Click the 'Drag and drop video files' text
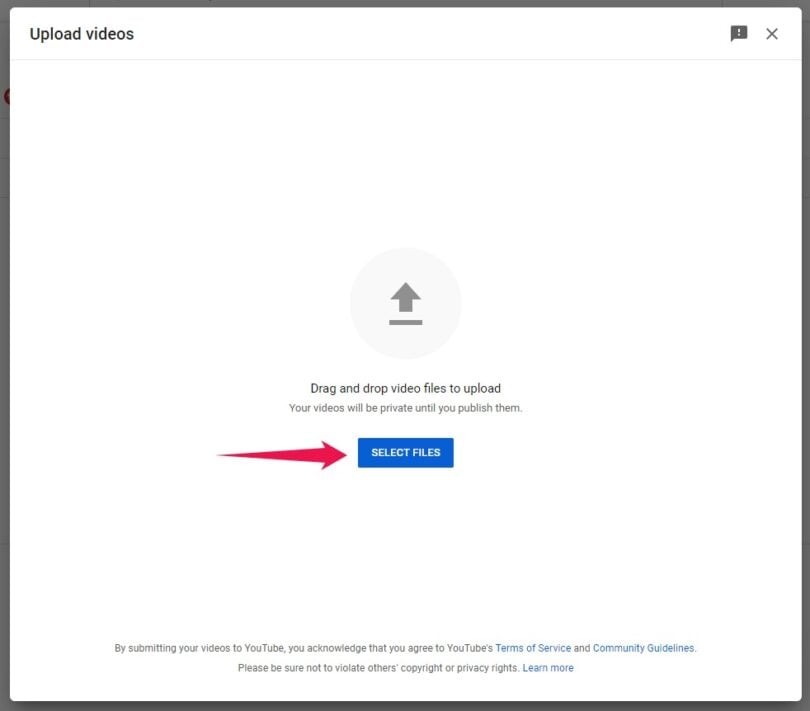The width and height of the screenshot is (810, 711). (405, 388)
